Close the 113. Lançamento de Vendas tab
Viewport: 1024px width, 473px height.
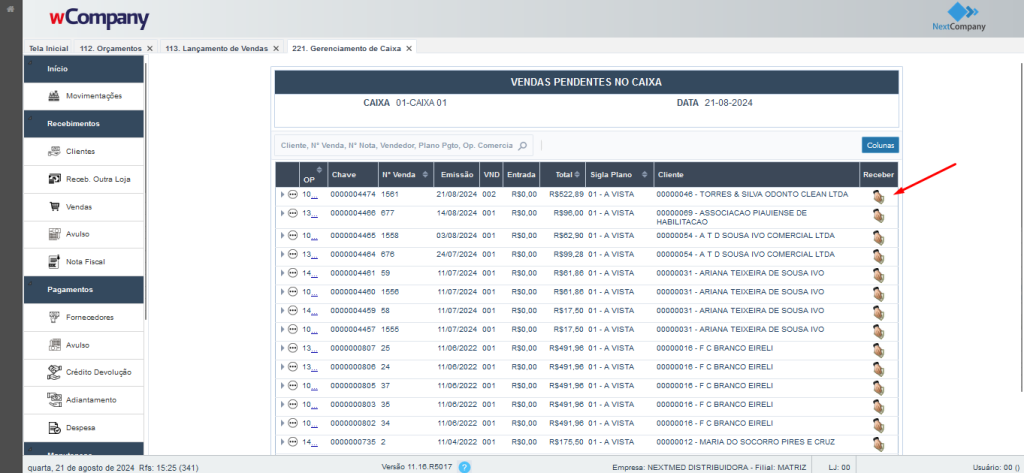coord(276,48)
